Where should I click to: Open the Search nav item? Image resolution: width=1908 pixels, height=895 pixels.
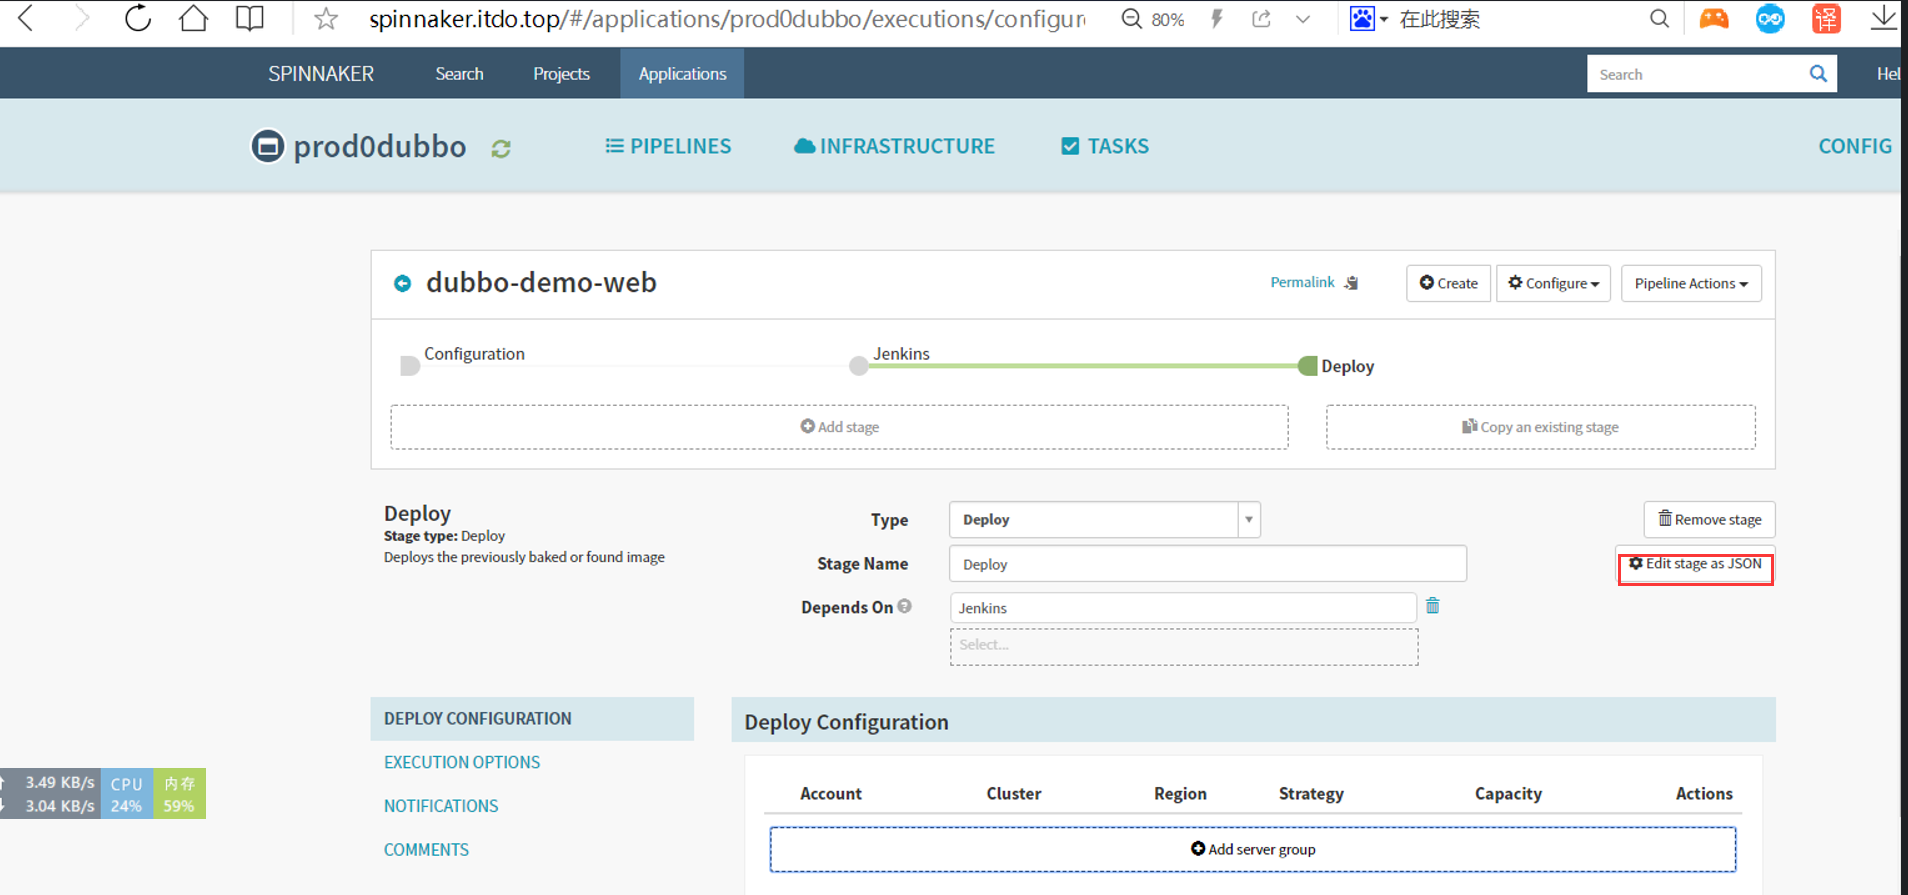[459, 74]
